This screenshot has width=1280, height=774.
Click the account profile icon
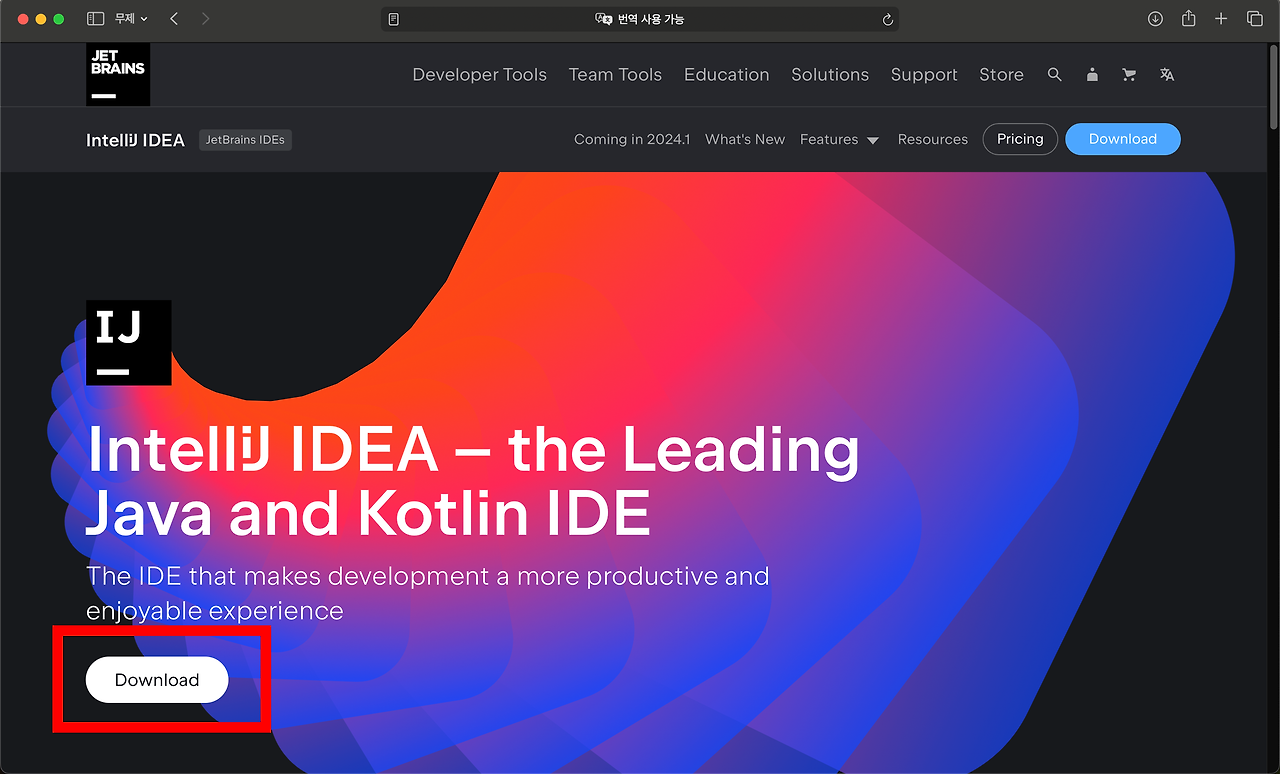(1092, 74)
